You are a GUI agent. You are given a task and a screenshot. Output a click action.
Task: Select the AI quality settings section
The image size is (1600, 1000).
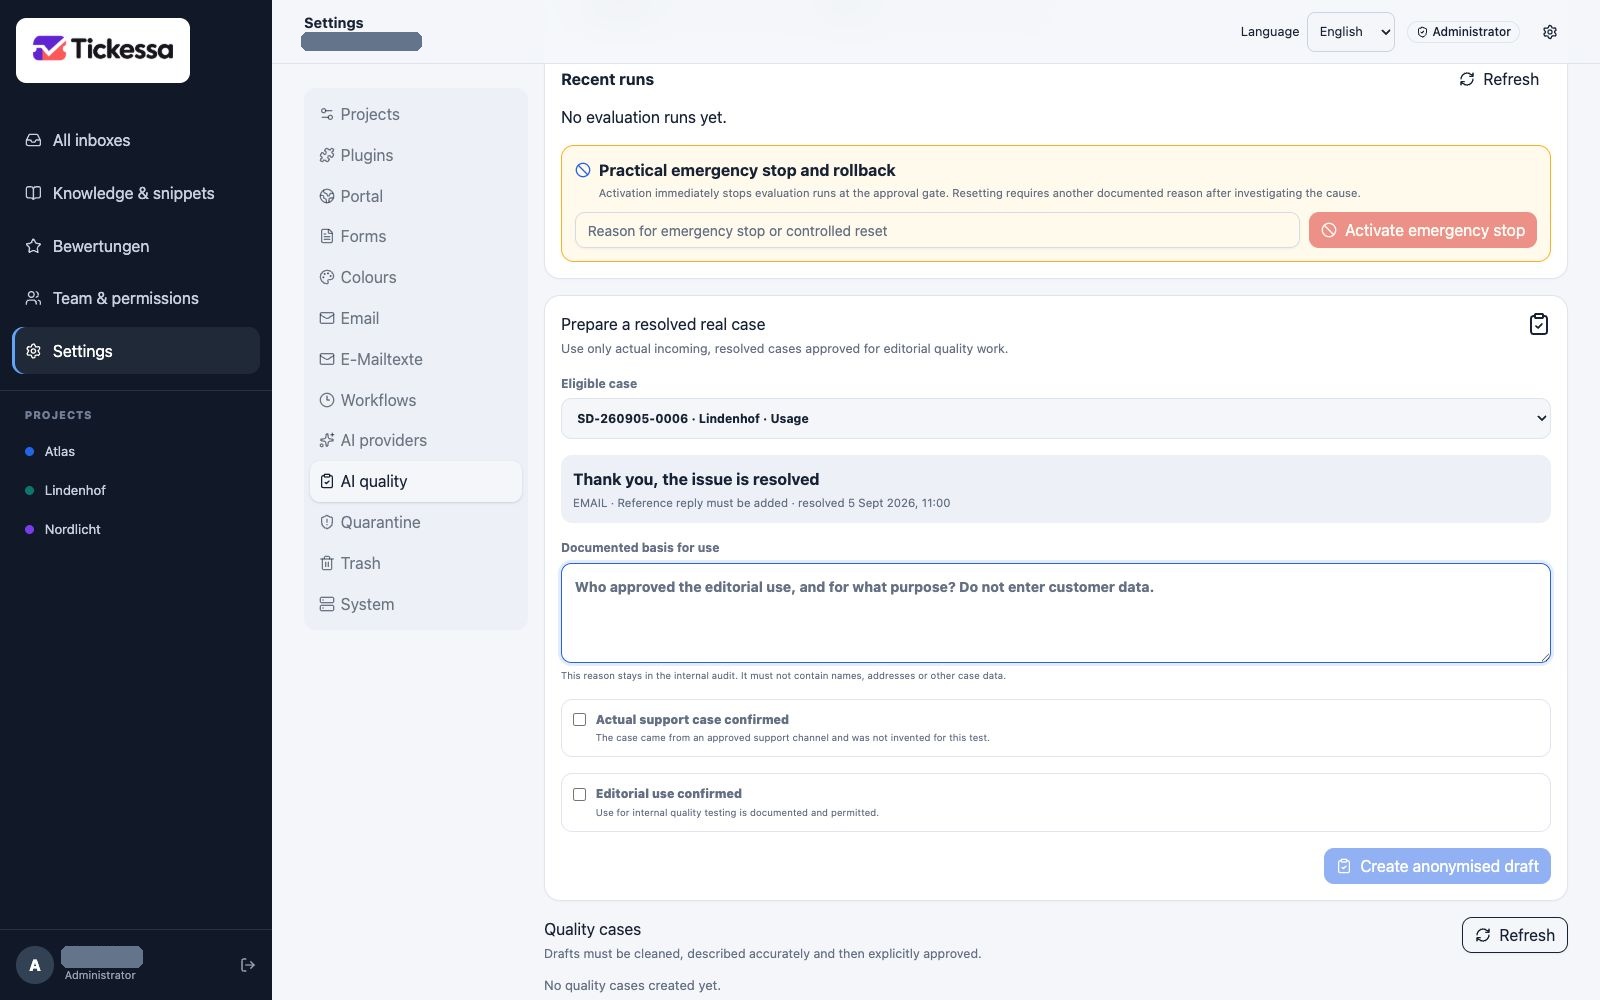click(416, 481)
